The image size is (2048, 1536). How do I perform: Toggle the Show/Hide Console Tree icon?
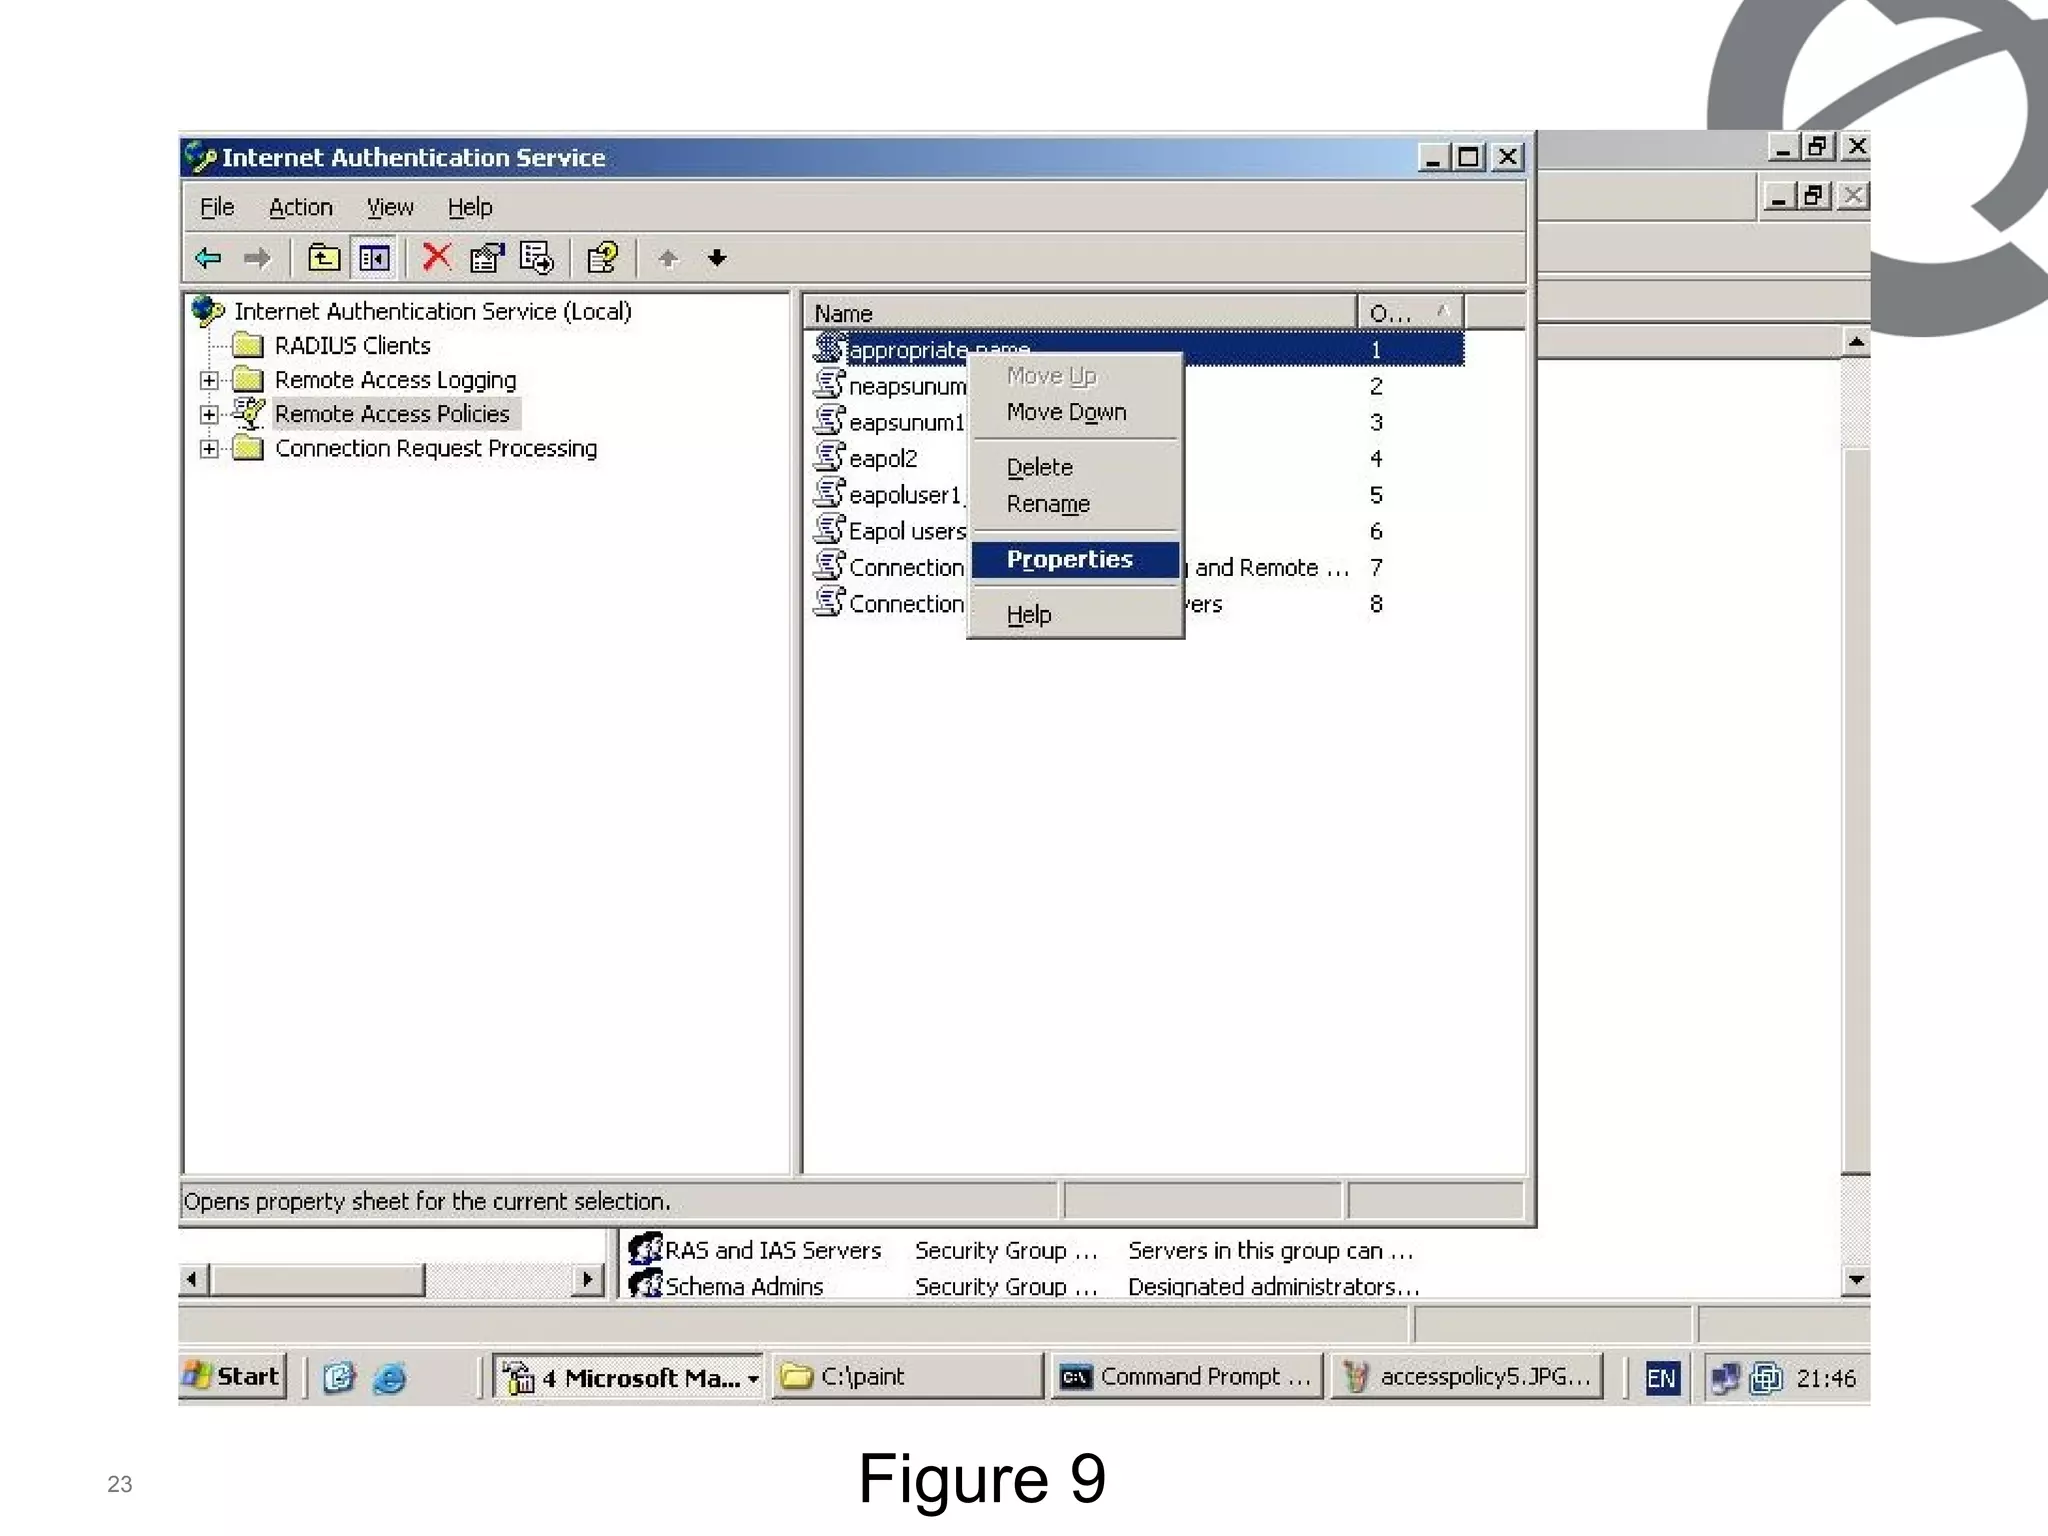[375, 259]
